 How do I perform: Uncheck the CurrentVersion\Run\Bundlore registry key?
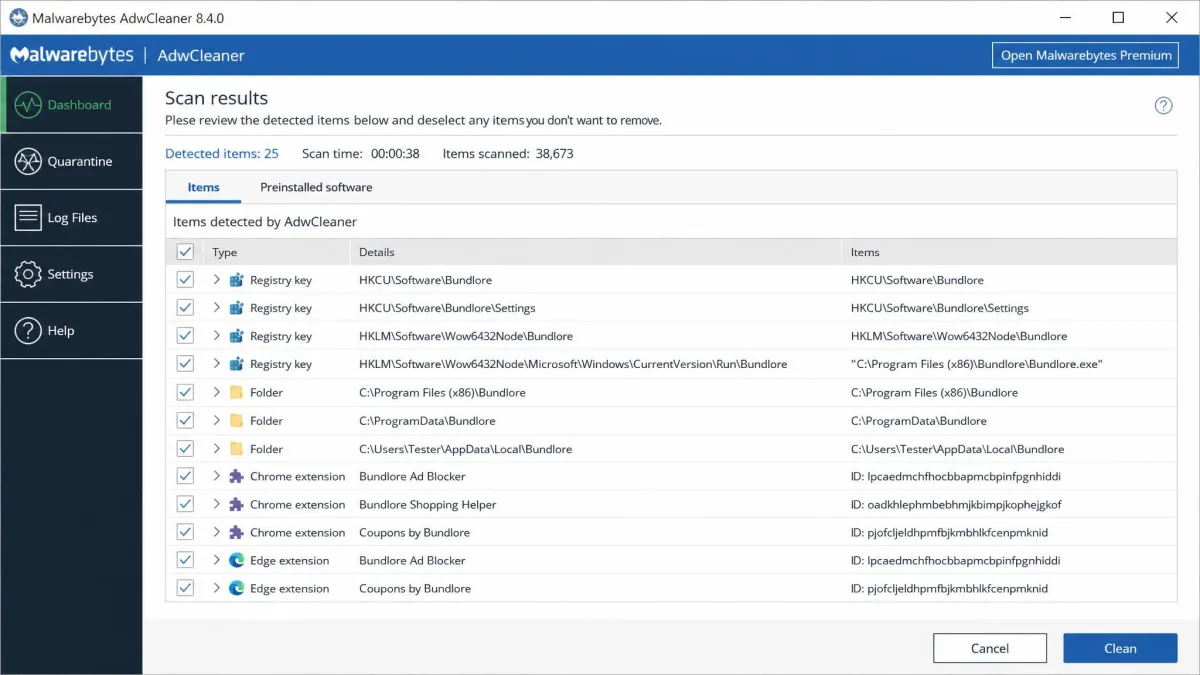point(185,364)
